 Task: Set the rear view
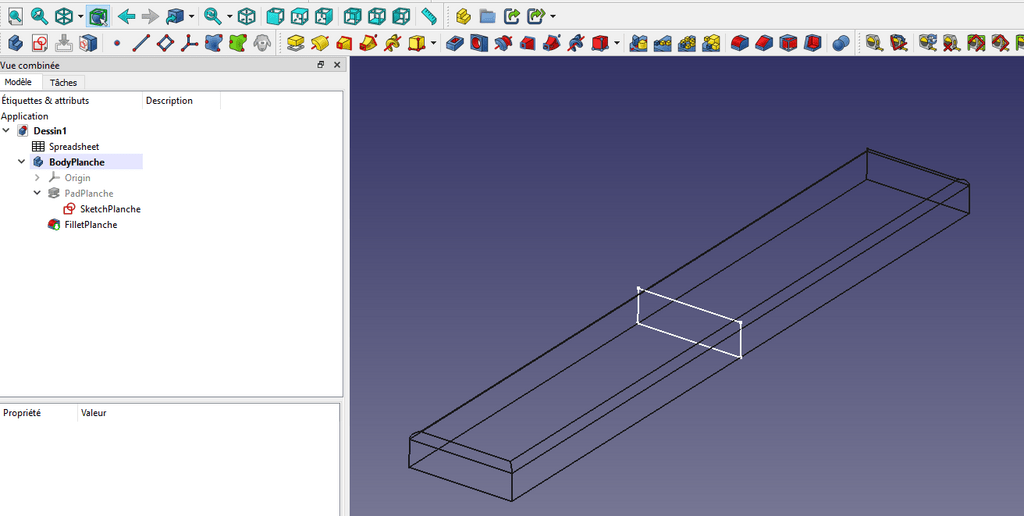pyautogui.click(x=353, y=16)
